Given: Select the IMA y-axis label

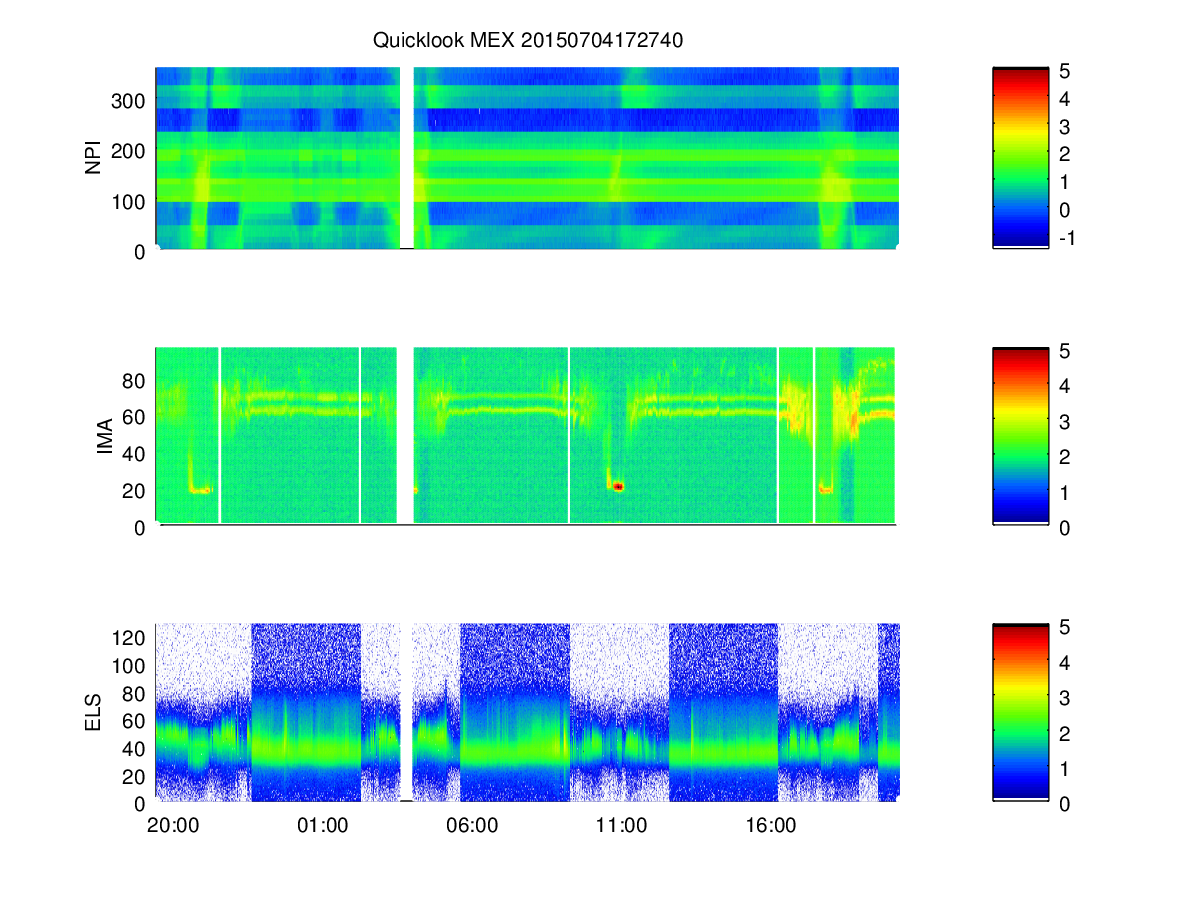Looking at the screenshot, I should pyautogui.click(x=104, y=437).
